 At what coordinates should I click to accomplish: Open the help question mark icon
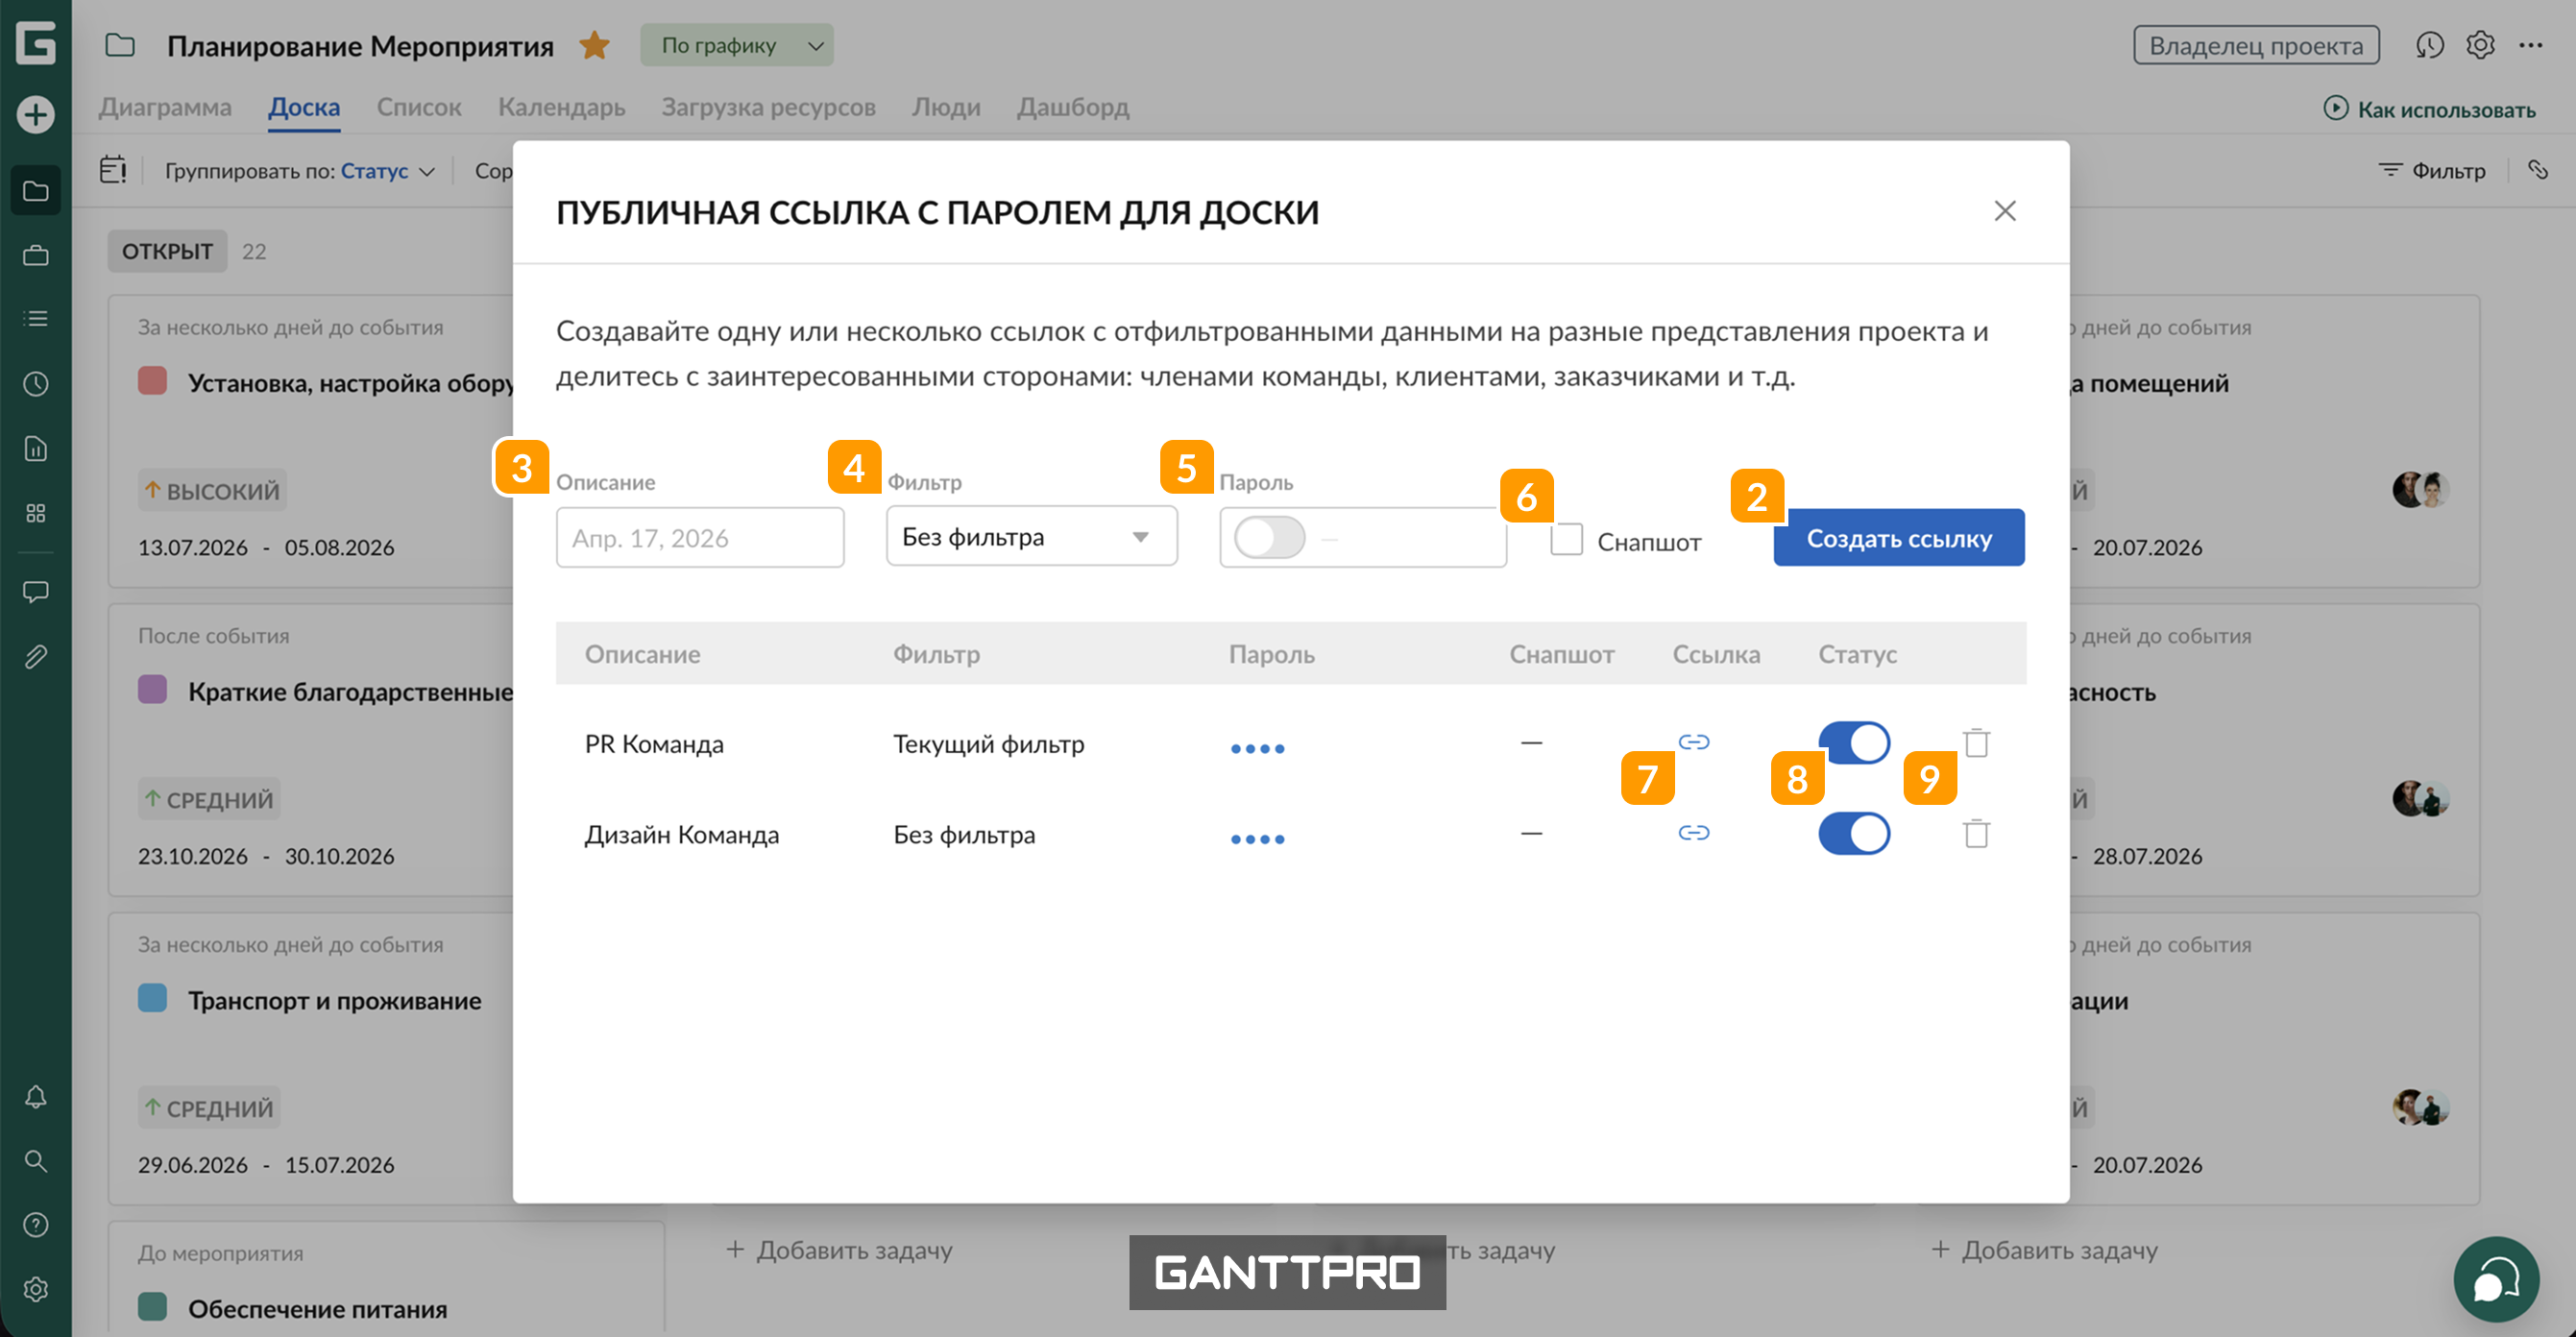36,1225
